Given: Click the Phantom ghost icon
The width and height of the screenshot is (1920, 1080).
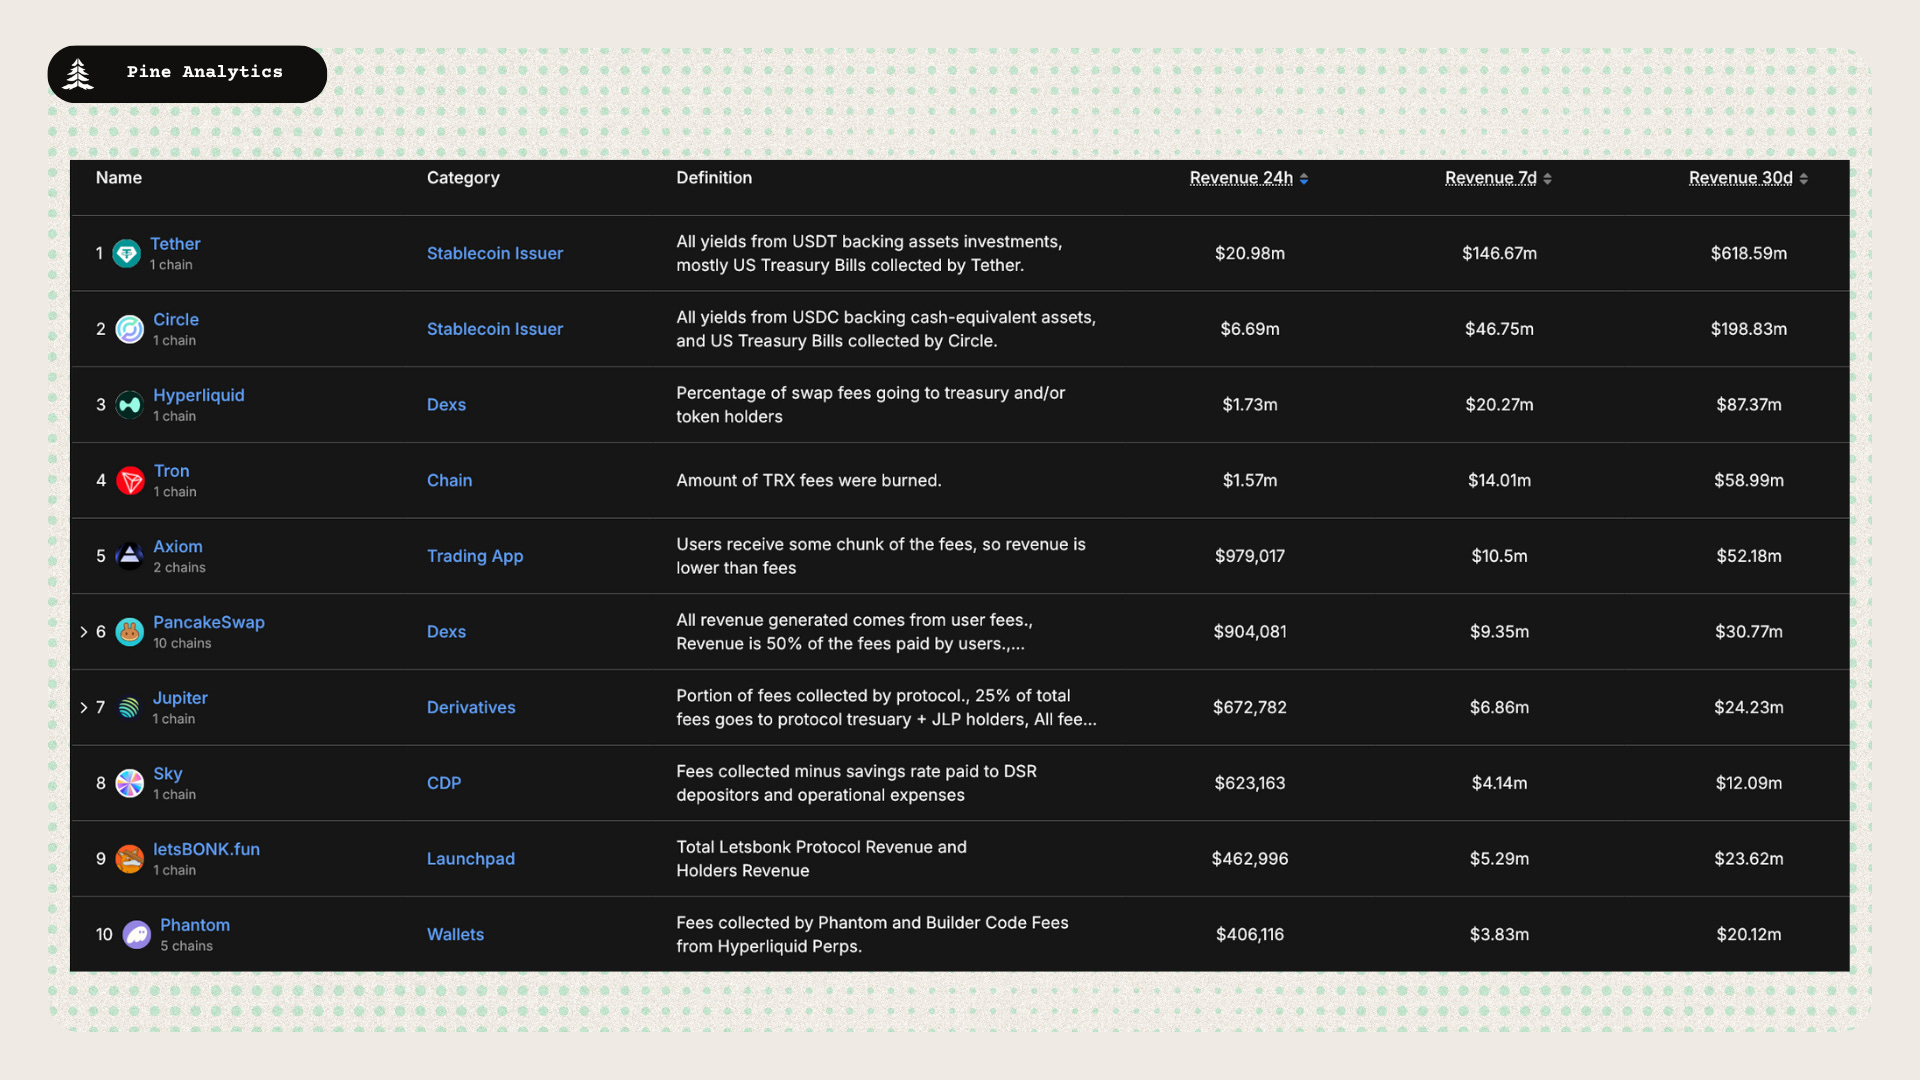Looking at the screenshot, I should tap(137, 935).
